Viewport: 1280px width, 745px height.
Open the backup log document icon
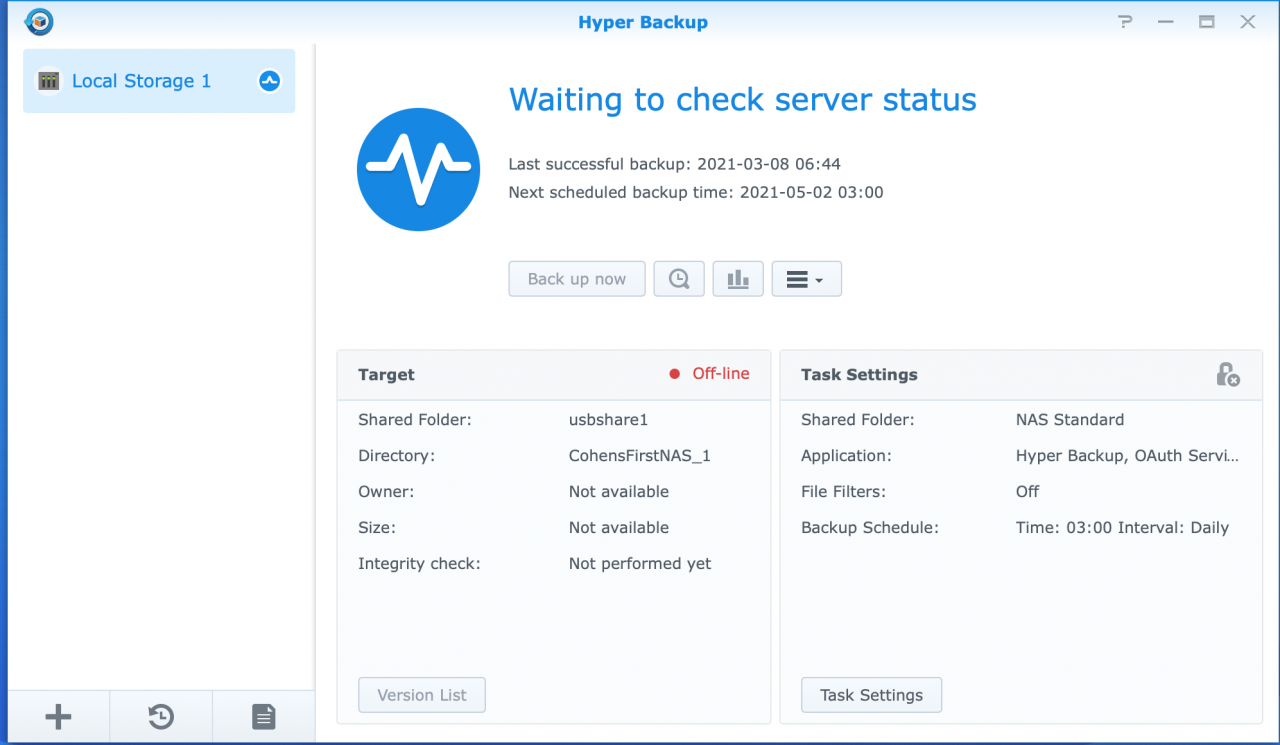[x=263, y=716]
